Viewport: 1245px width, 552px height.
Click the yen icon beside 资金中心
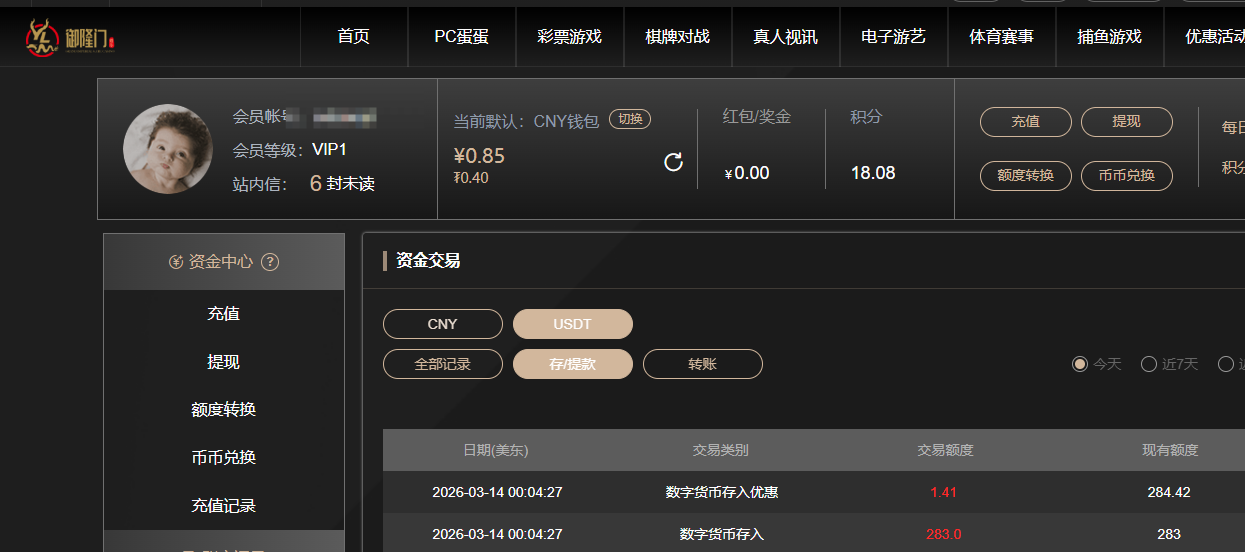click(x=176, y=262)
